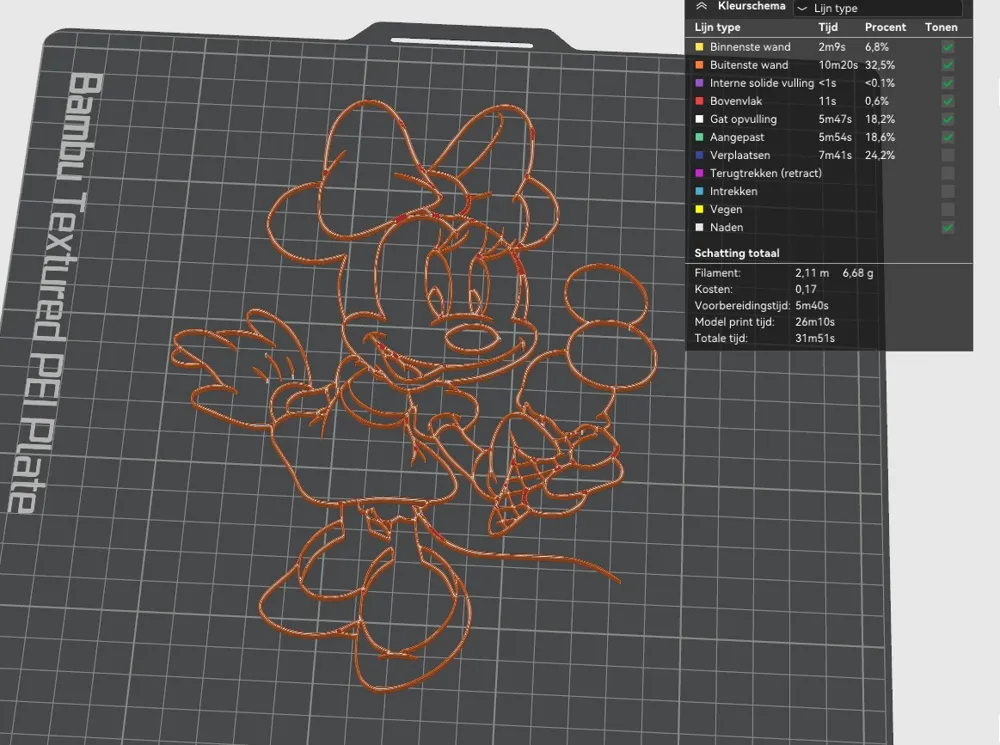Image resolution: width=1000 pixels, height=745 pixels.
Task: Click the Procent column header
Action: point(885,28)
